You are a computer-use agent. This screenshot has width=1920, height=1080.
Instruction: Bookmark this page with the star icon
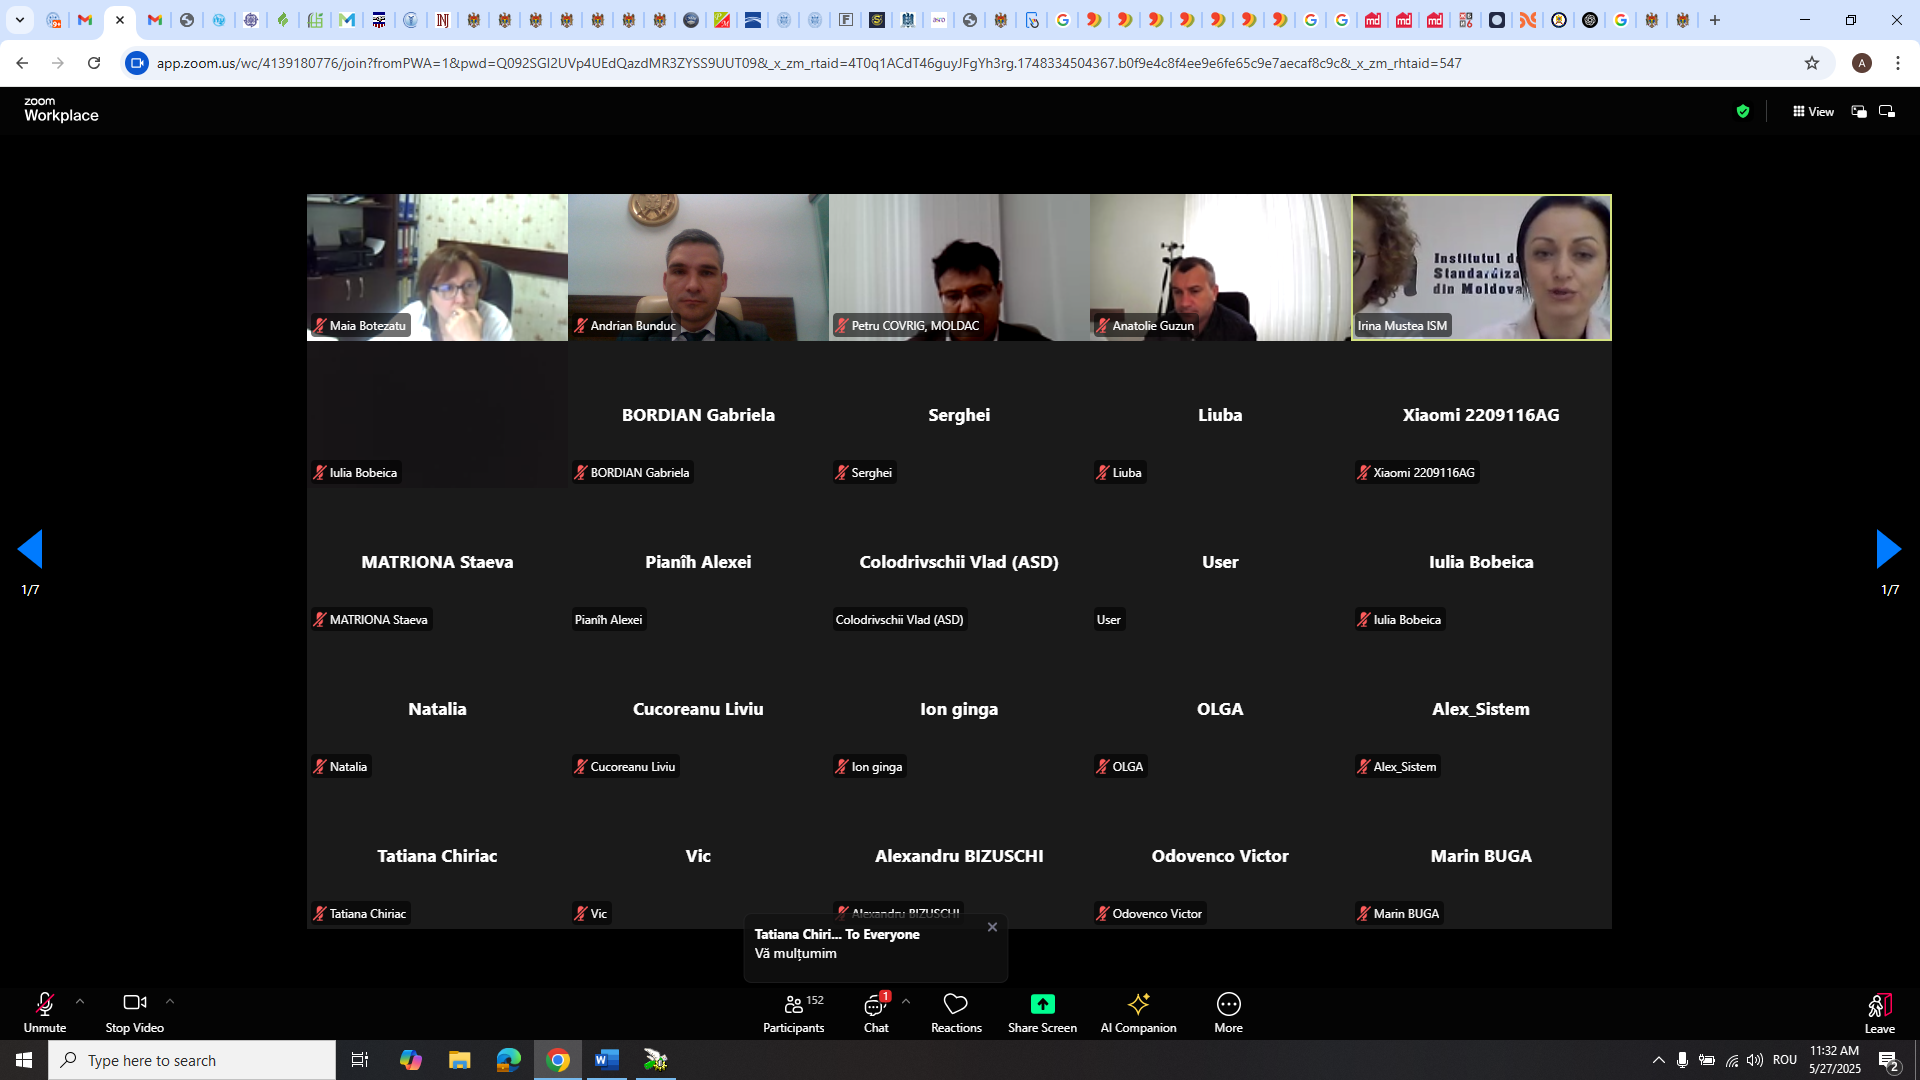point(1812,63)
